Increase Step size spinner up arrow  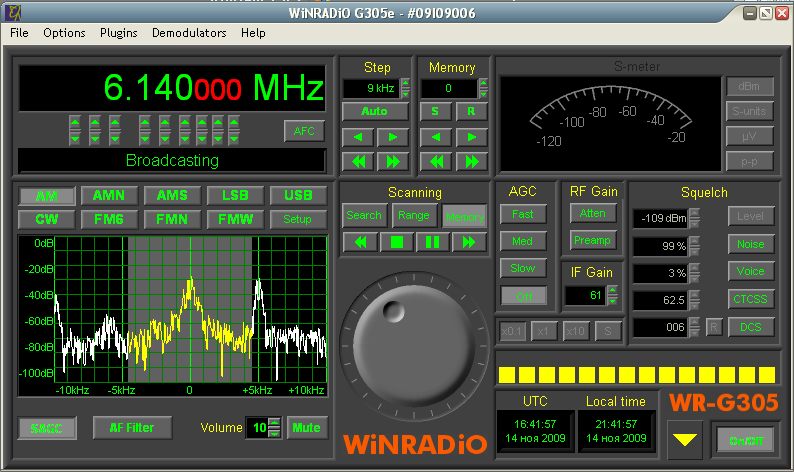click(406, 83)
